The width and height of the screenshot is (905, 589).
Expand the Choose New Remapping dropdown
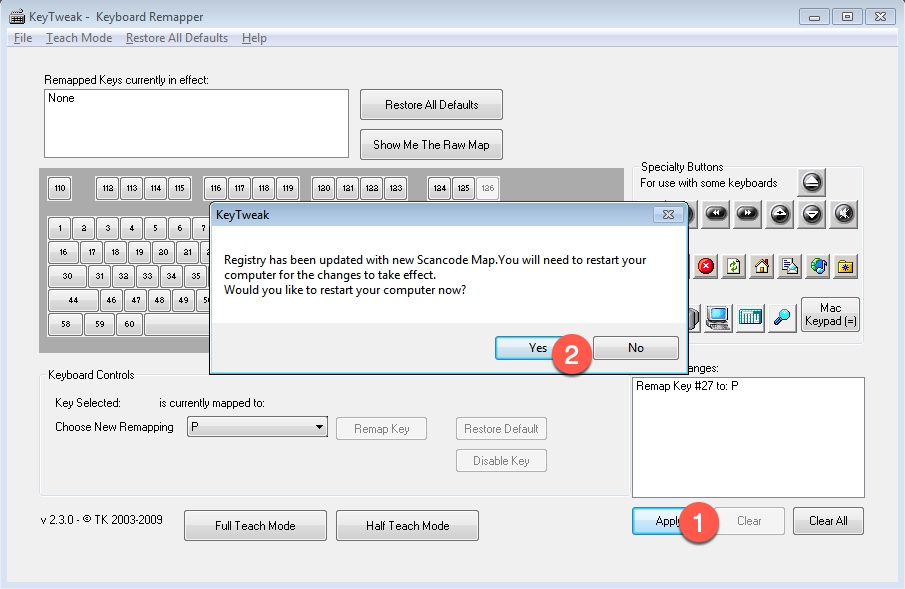point(319,428)
